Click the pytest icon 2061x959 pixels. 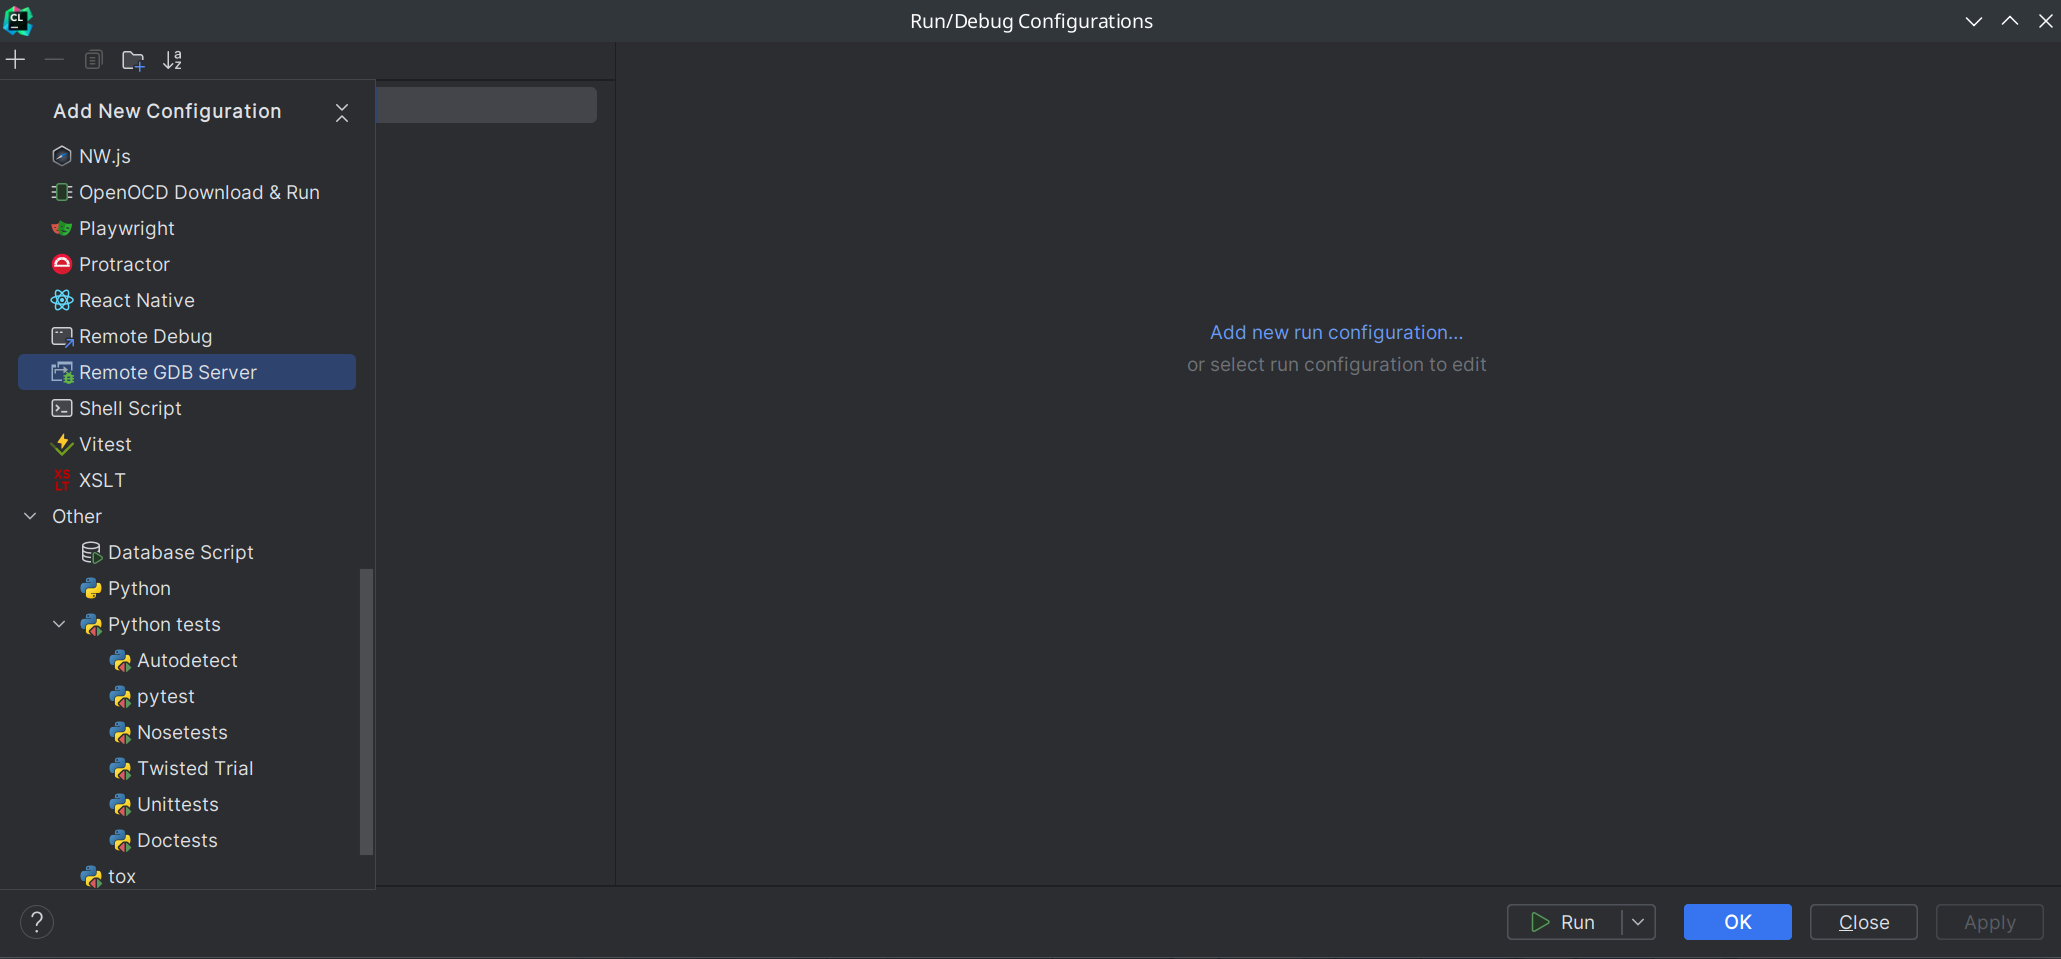[x=120, y=696]
